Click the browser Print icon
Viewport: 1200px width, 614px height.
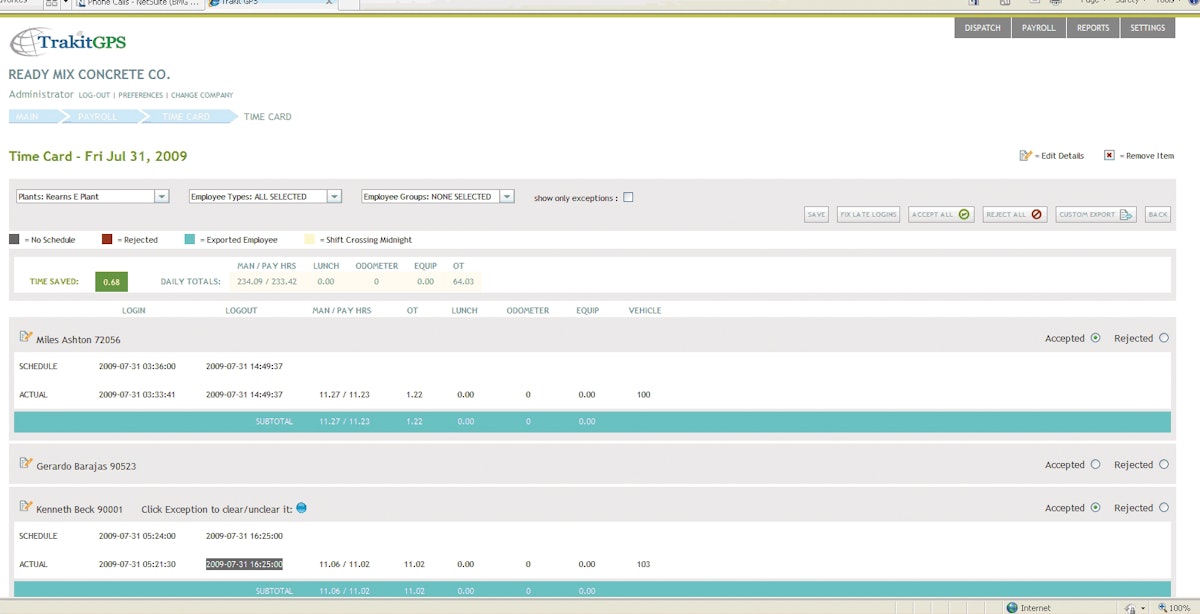tap(1057, 3)
